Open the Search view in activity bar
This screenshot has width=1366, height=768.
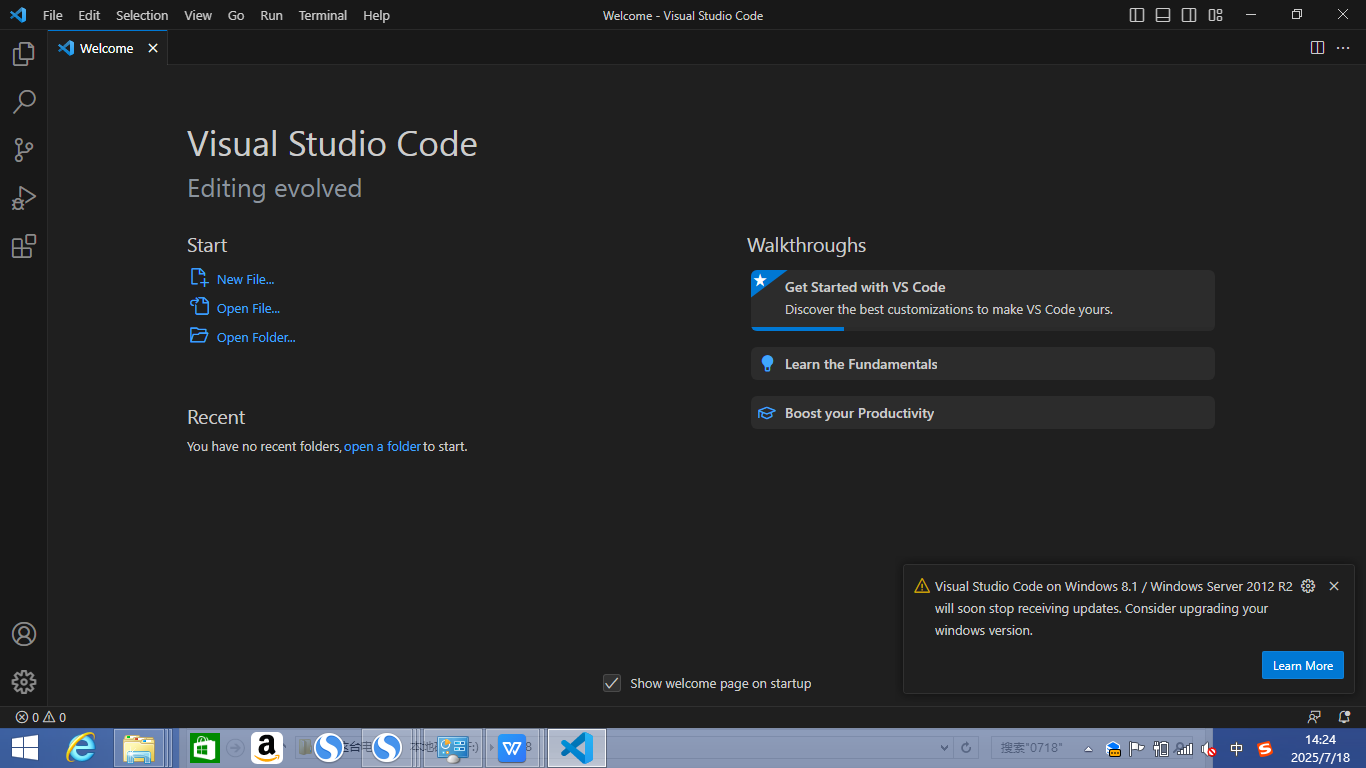[24, 102]
